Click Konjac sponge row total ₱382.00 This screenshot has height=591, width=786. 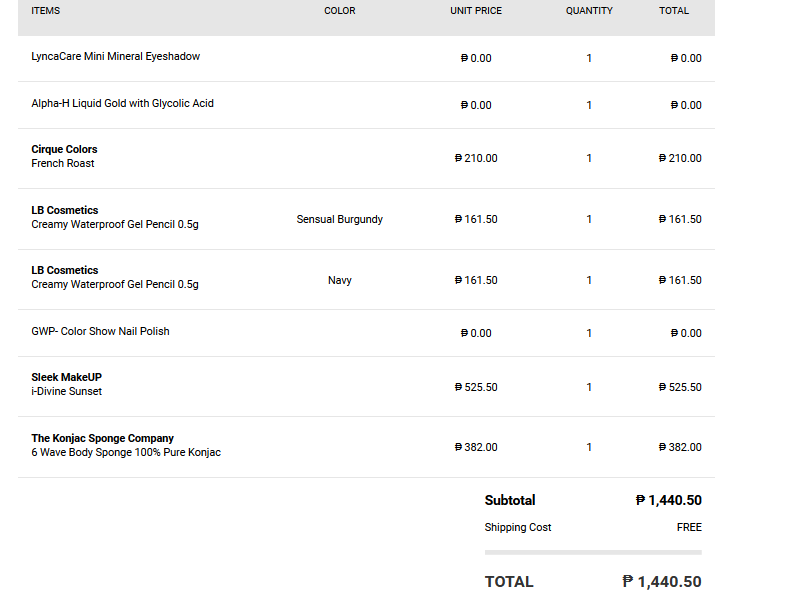[x=680, y=447]
